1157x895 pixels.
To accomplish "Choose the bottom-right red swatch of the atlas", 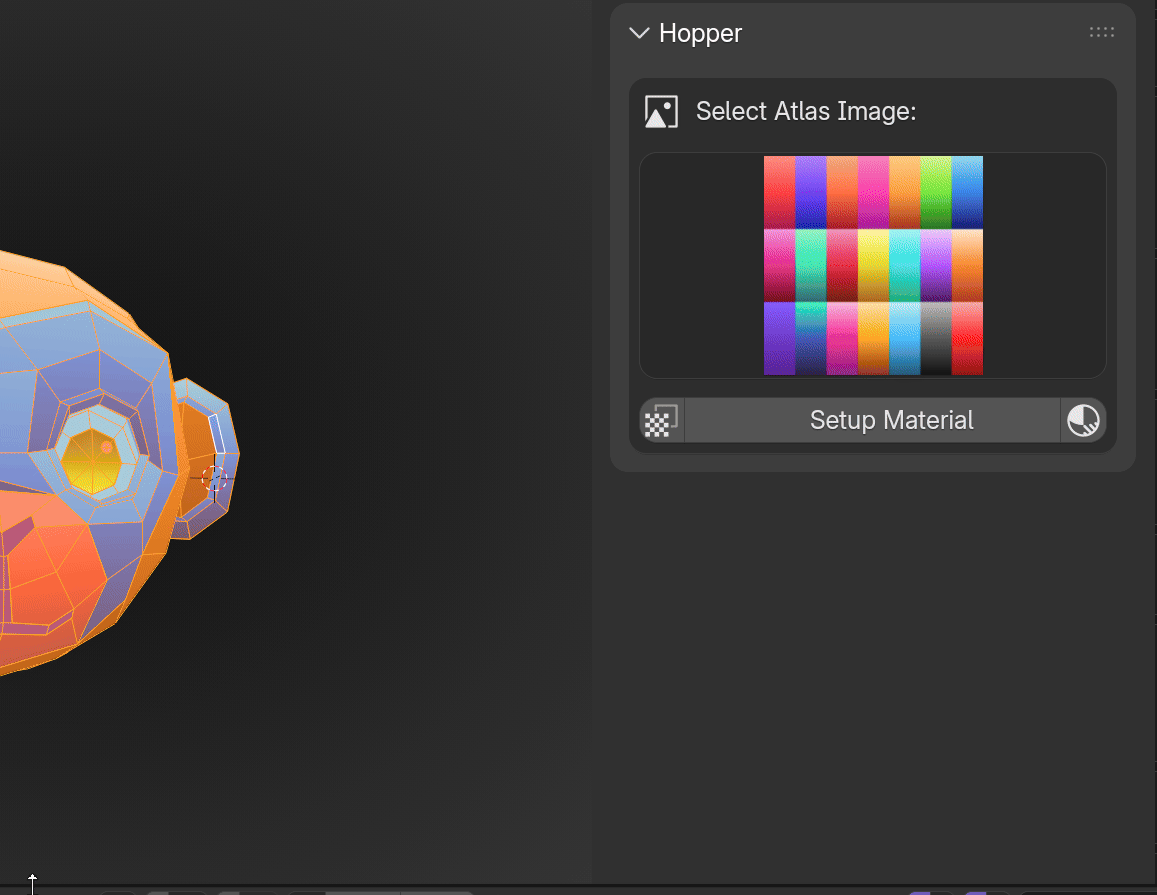I will click(x=967, y=338).
